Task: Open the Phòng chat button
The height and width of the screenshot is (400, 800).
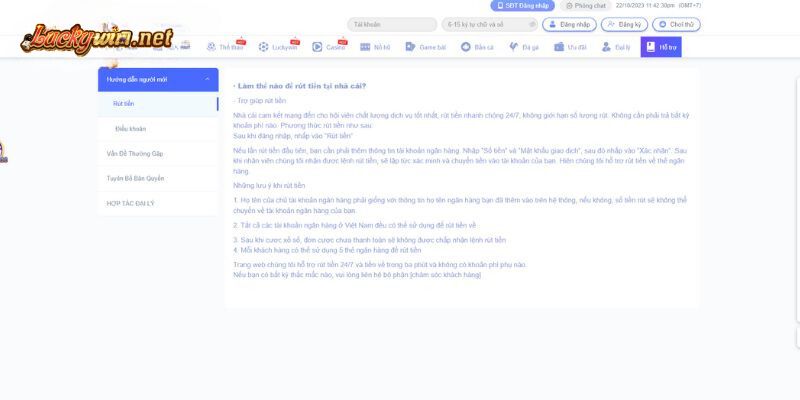Action: pyautogui.click(x=585, y=6)
